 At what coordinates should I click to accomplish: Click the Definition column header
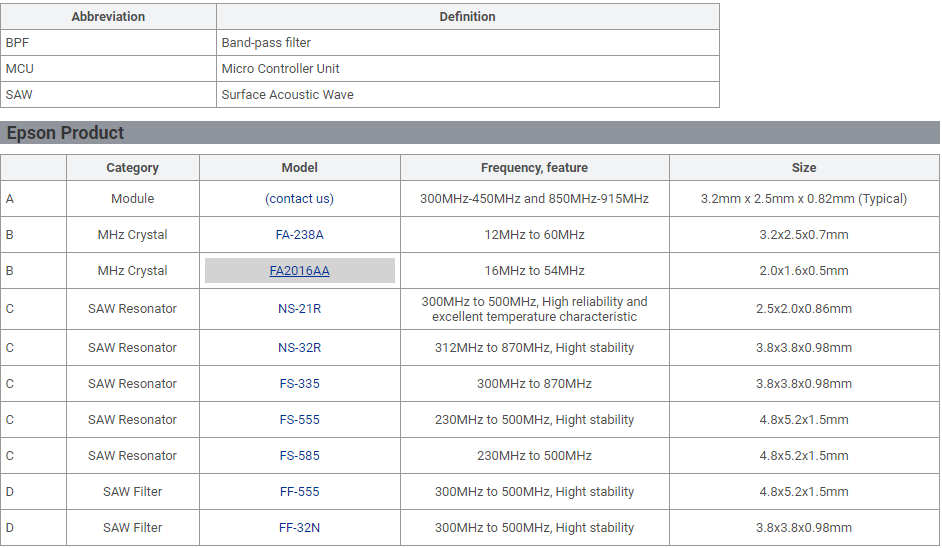pyautogui.click(x=467, y=17)
